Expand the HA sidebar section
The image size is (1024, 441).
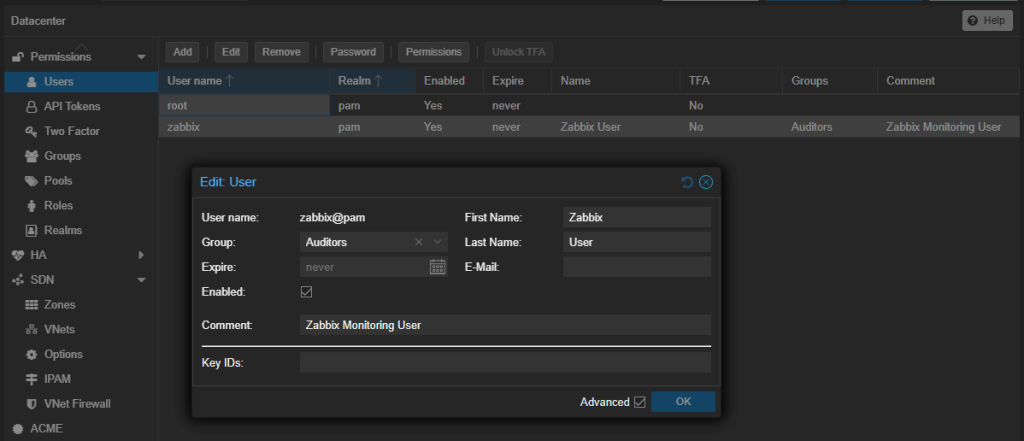[141, 255]
